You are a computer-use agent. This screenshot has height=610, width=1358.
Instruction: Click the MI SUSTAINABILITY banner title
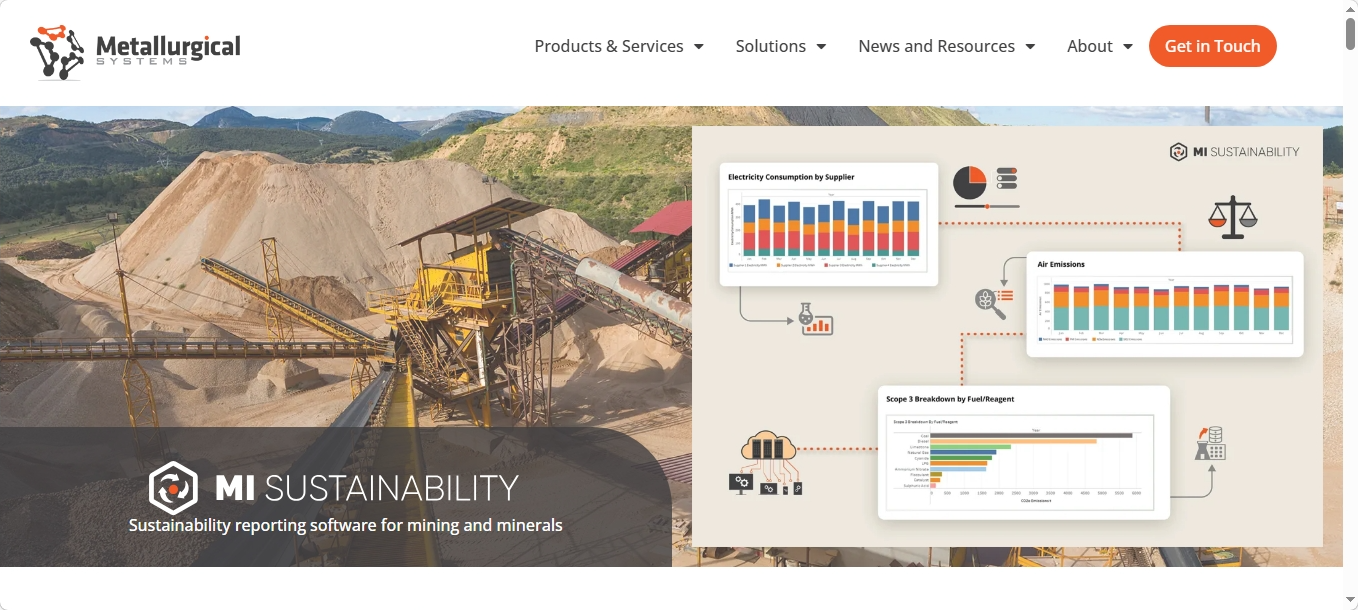[x=367, y=488]
